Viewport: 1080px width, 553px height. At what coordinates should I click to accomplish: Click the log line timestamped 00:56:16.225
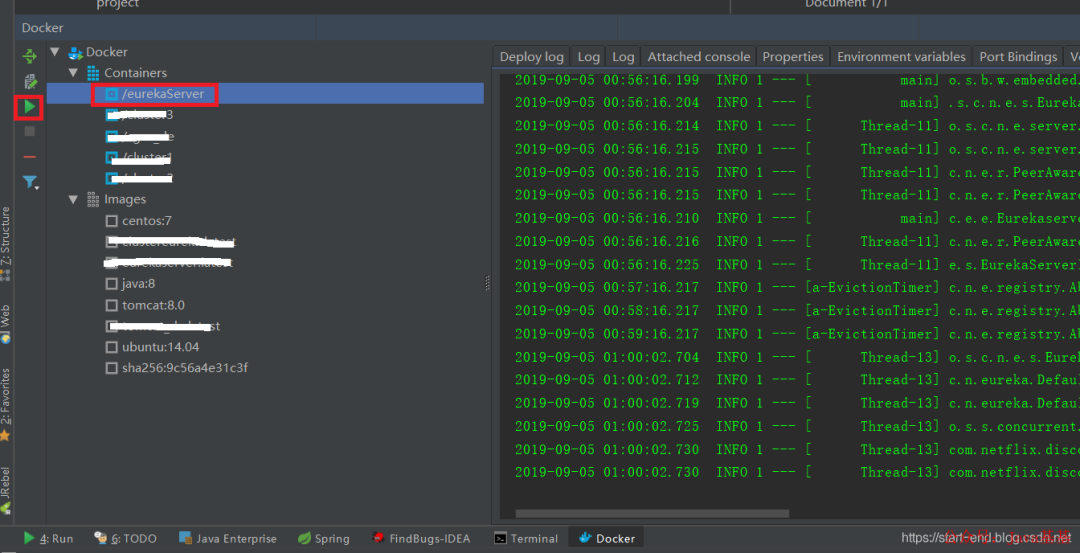click(797, 264)
